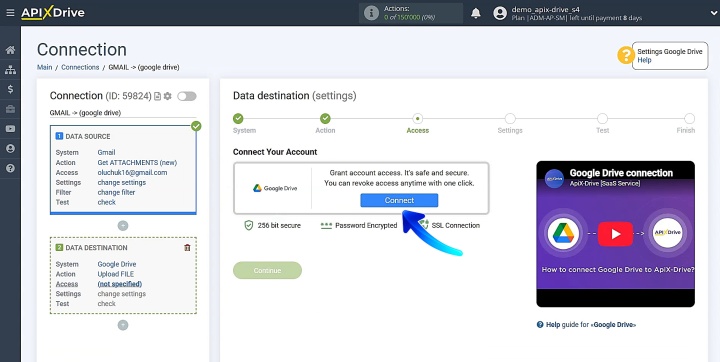Open the YouTube video sidebar icon
The image size is (720, 362).
coord(10,129)
